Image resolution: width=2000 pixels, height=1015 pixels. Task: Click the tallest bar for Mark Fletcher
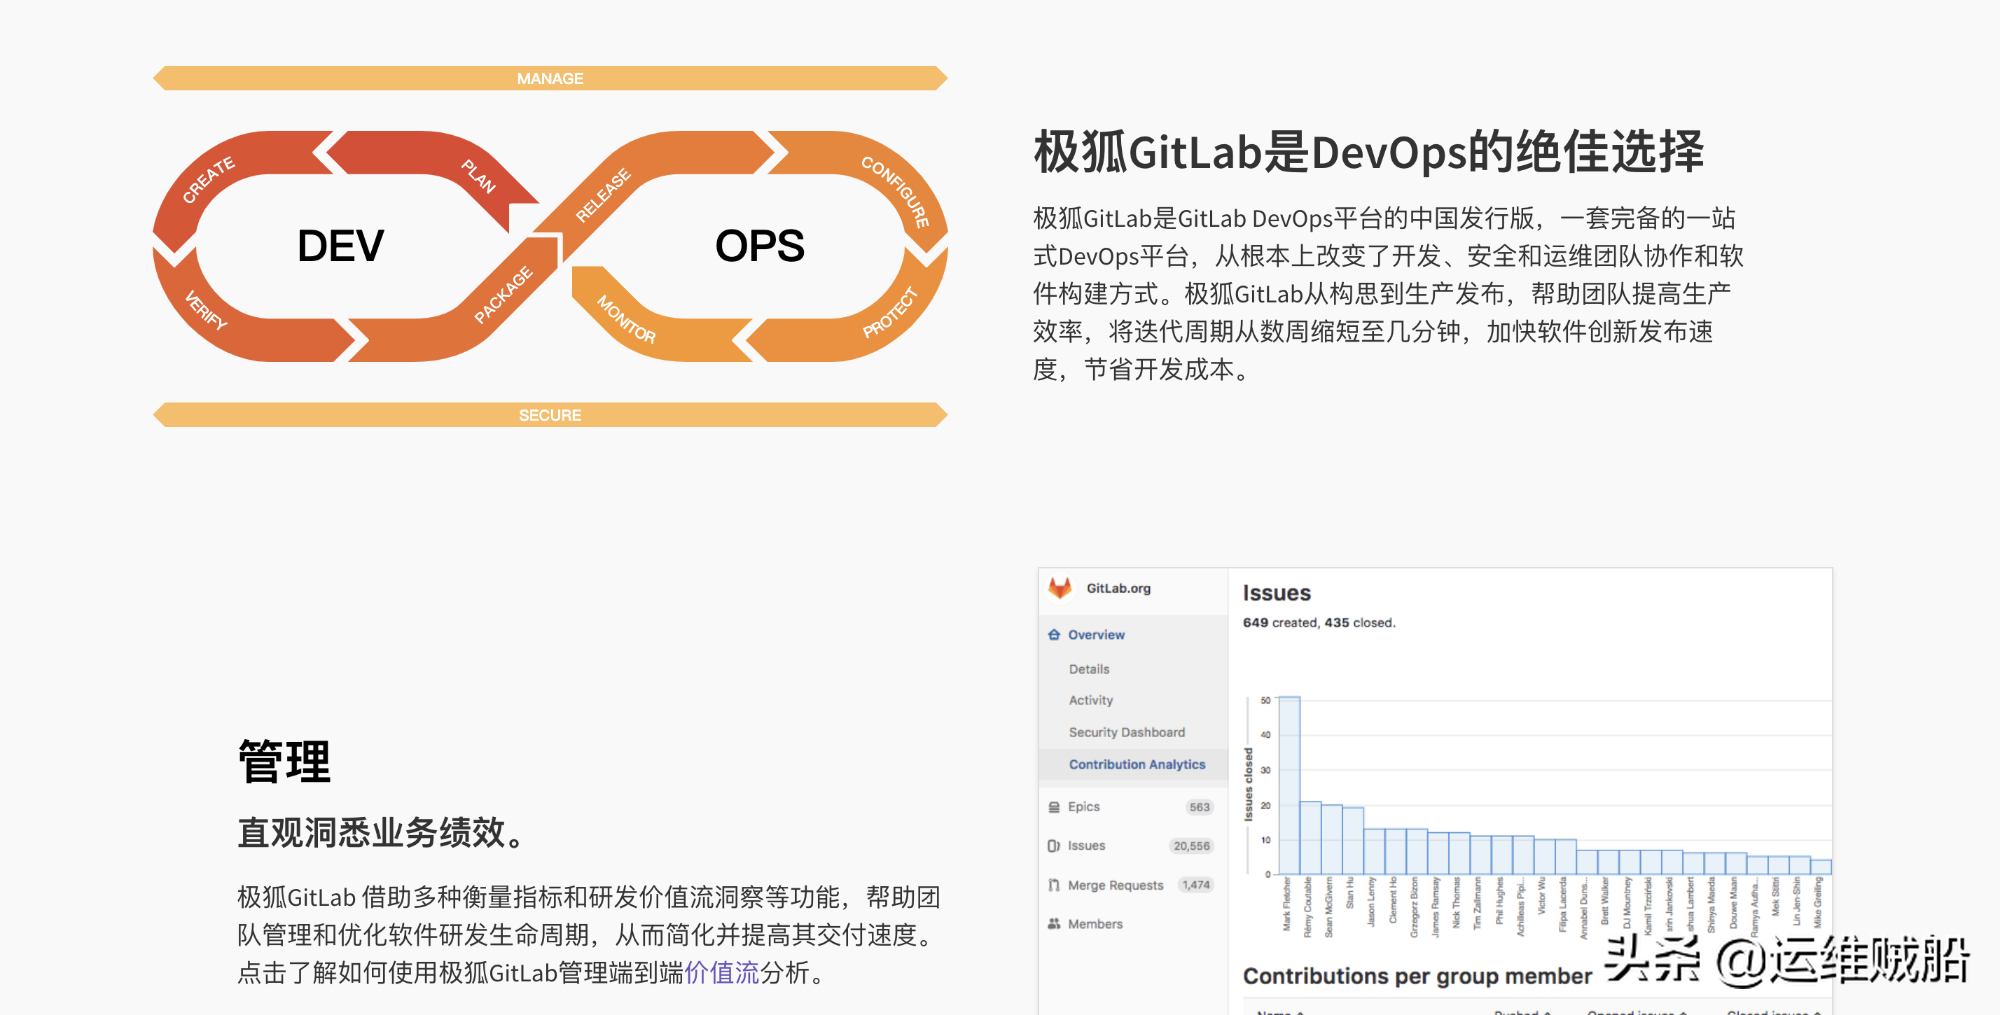coord(1290,786)
